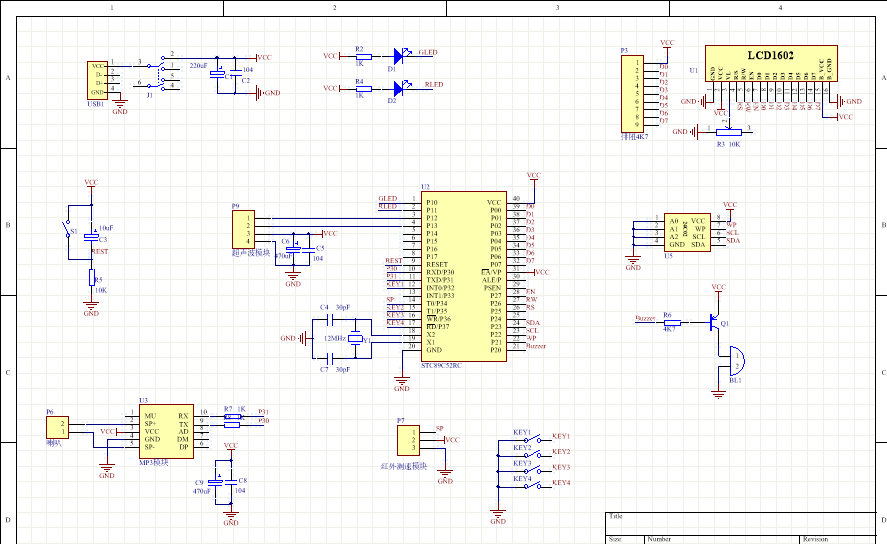This screenshot has height=544, width=887.
Task: Select the KEY1 pushbutton switch symbol
Action: coord(532,439)
